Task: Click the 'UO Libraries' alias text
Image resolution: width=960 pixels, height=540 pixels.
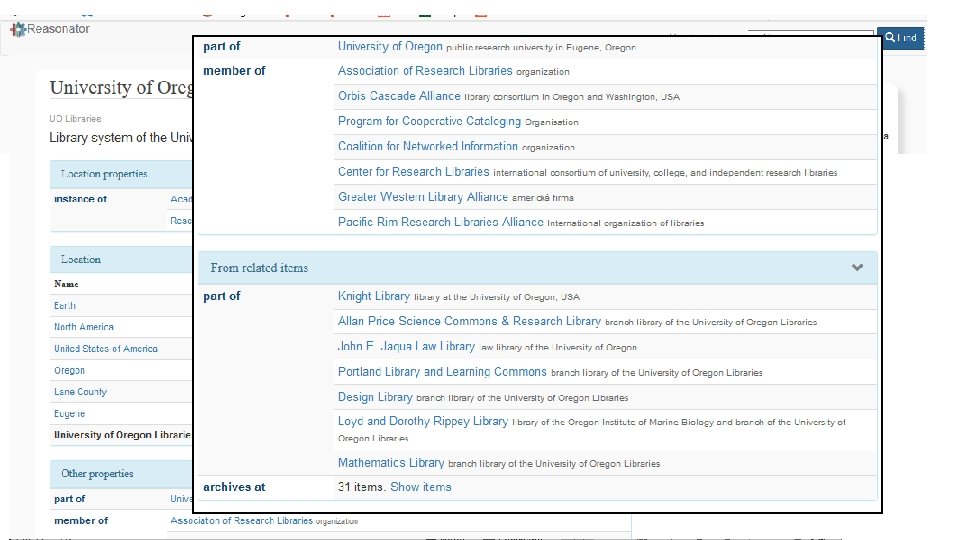Action: tap(75, 119)
